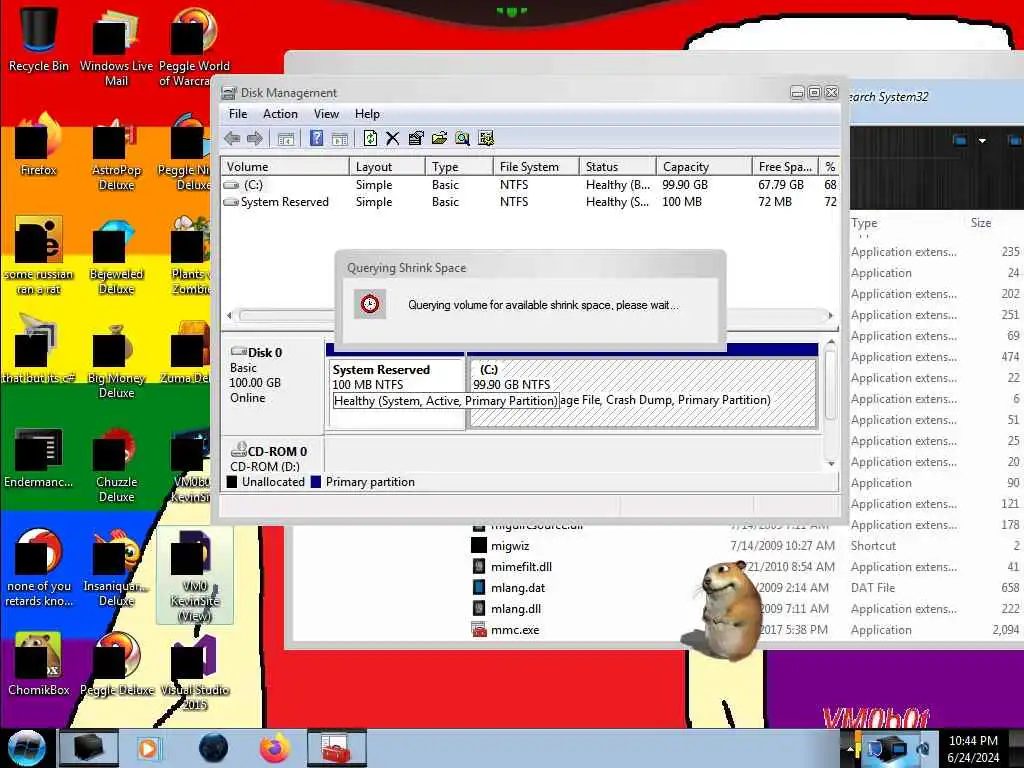Click the blue Help question-mark toolbar icon
1024x768 pixels.
tap(316, 138)
